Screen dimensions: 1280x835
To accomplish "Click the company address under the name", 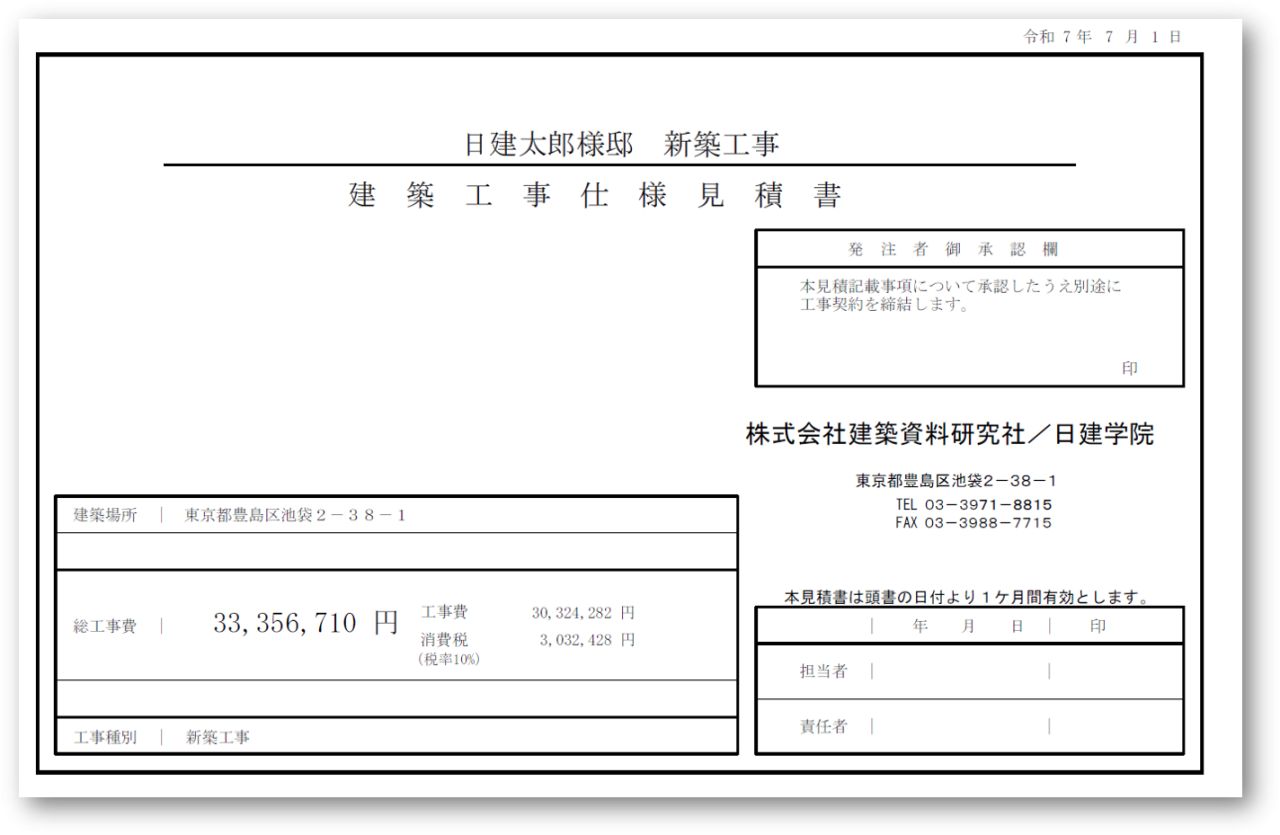I will tap(956, 481).
